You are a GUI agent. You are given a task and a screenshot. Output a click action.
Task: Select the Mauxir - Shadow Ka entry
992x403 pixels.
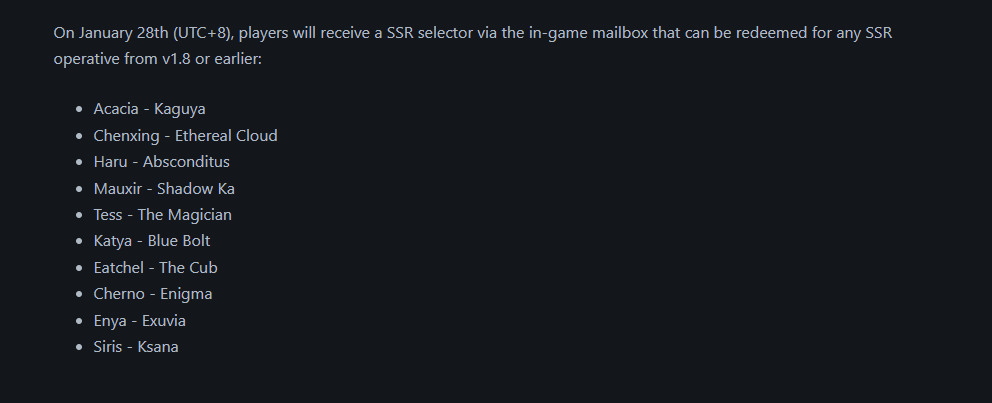164,189
